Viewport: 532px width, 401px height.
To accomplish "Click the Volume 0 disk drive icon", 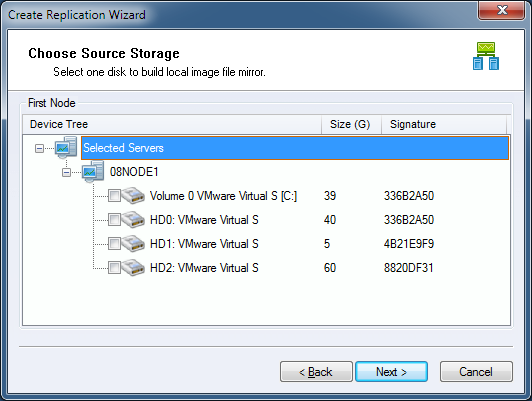I will [133, 196].
